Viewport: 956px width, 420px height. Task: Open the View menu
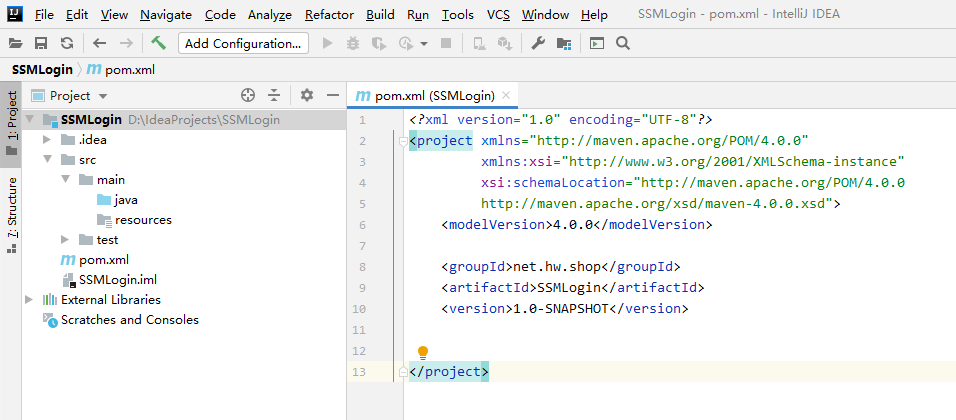coord(115,15)
